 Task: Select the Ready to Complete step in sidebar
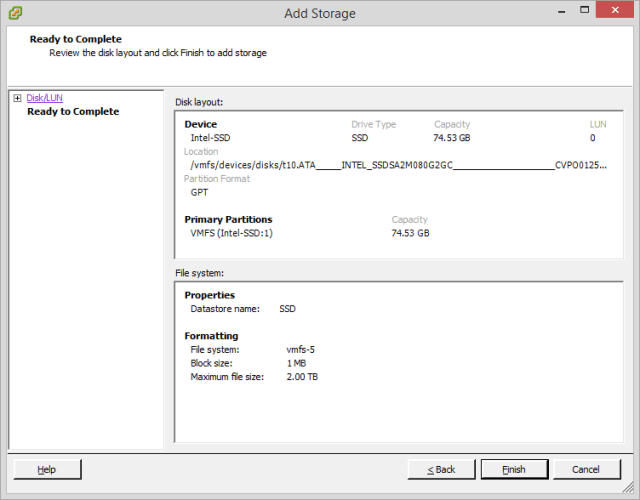73,111
